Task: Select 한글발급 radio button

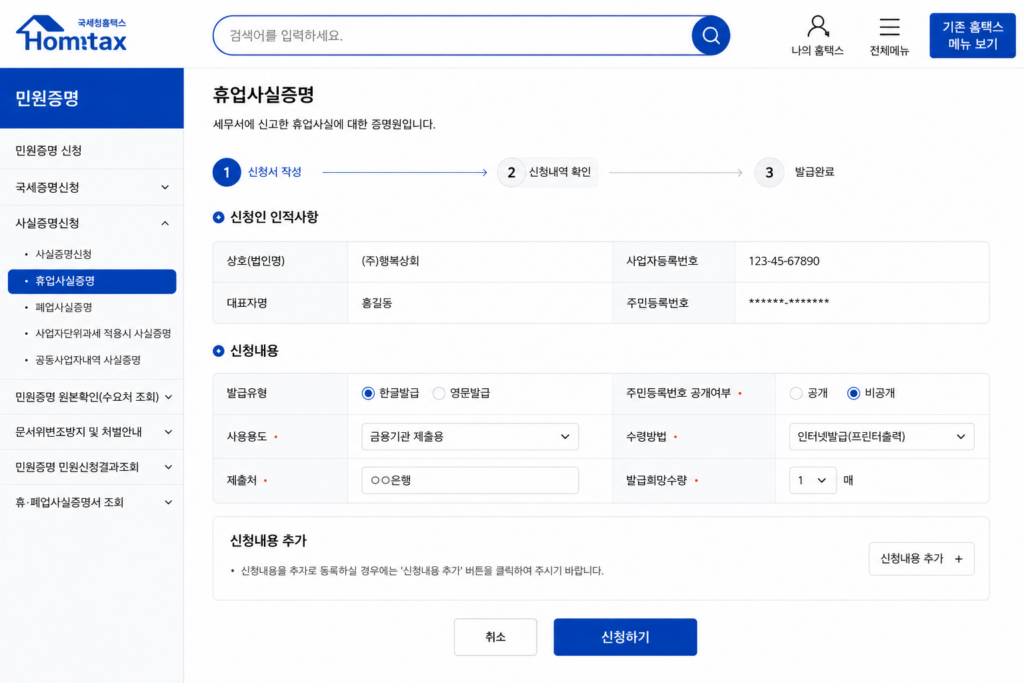Action: pyautogui.click(x=368, y=393)
